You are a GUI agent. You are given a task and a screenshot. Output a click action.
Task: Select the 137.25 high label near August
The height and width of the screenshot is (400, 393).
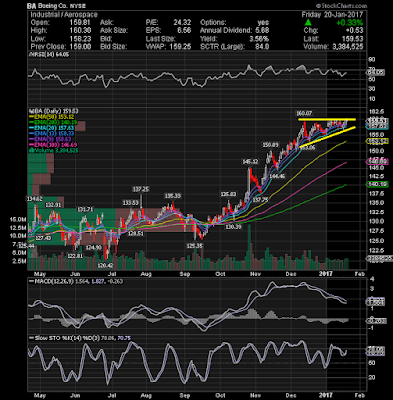click(x=141, y=189)
